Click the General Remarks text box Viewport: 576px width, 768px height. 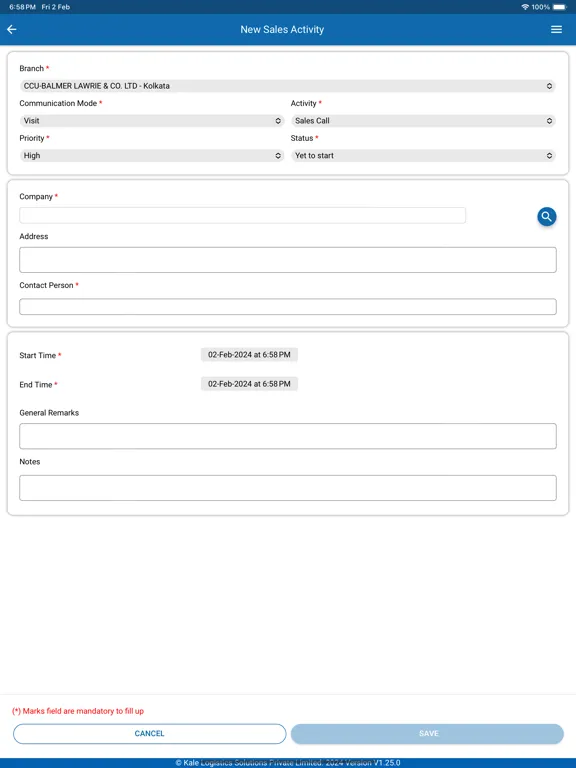288,436
